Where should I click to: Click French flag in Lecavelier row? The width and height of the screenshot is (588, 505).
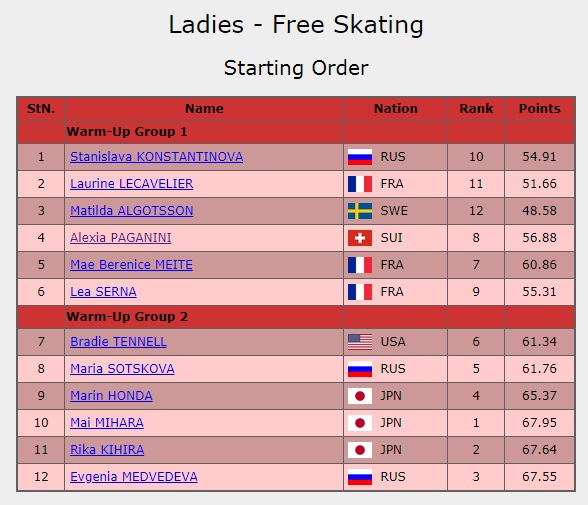pyautogui.click(x=360, y=184)
